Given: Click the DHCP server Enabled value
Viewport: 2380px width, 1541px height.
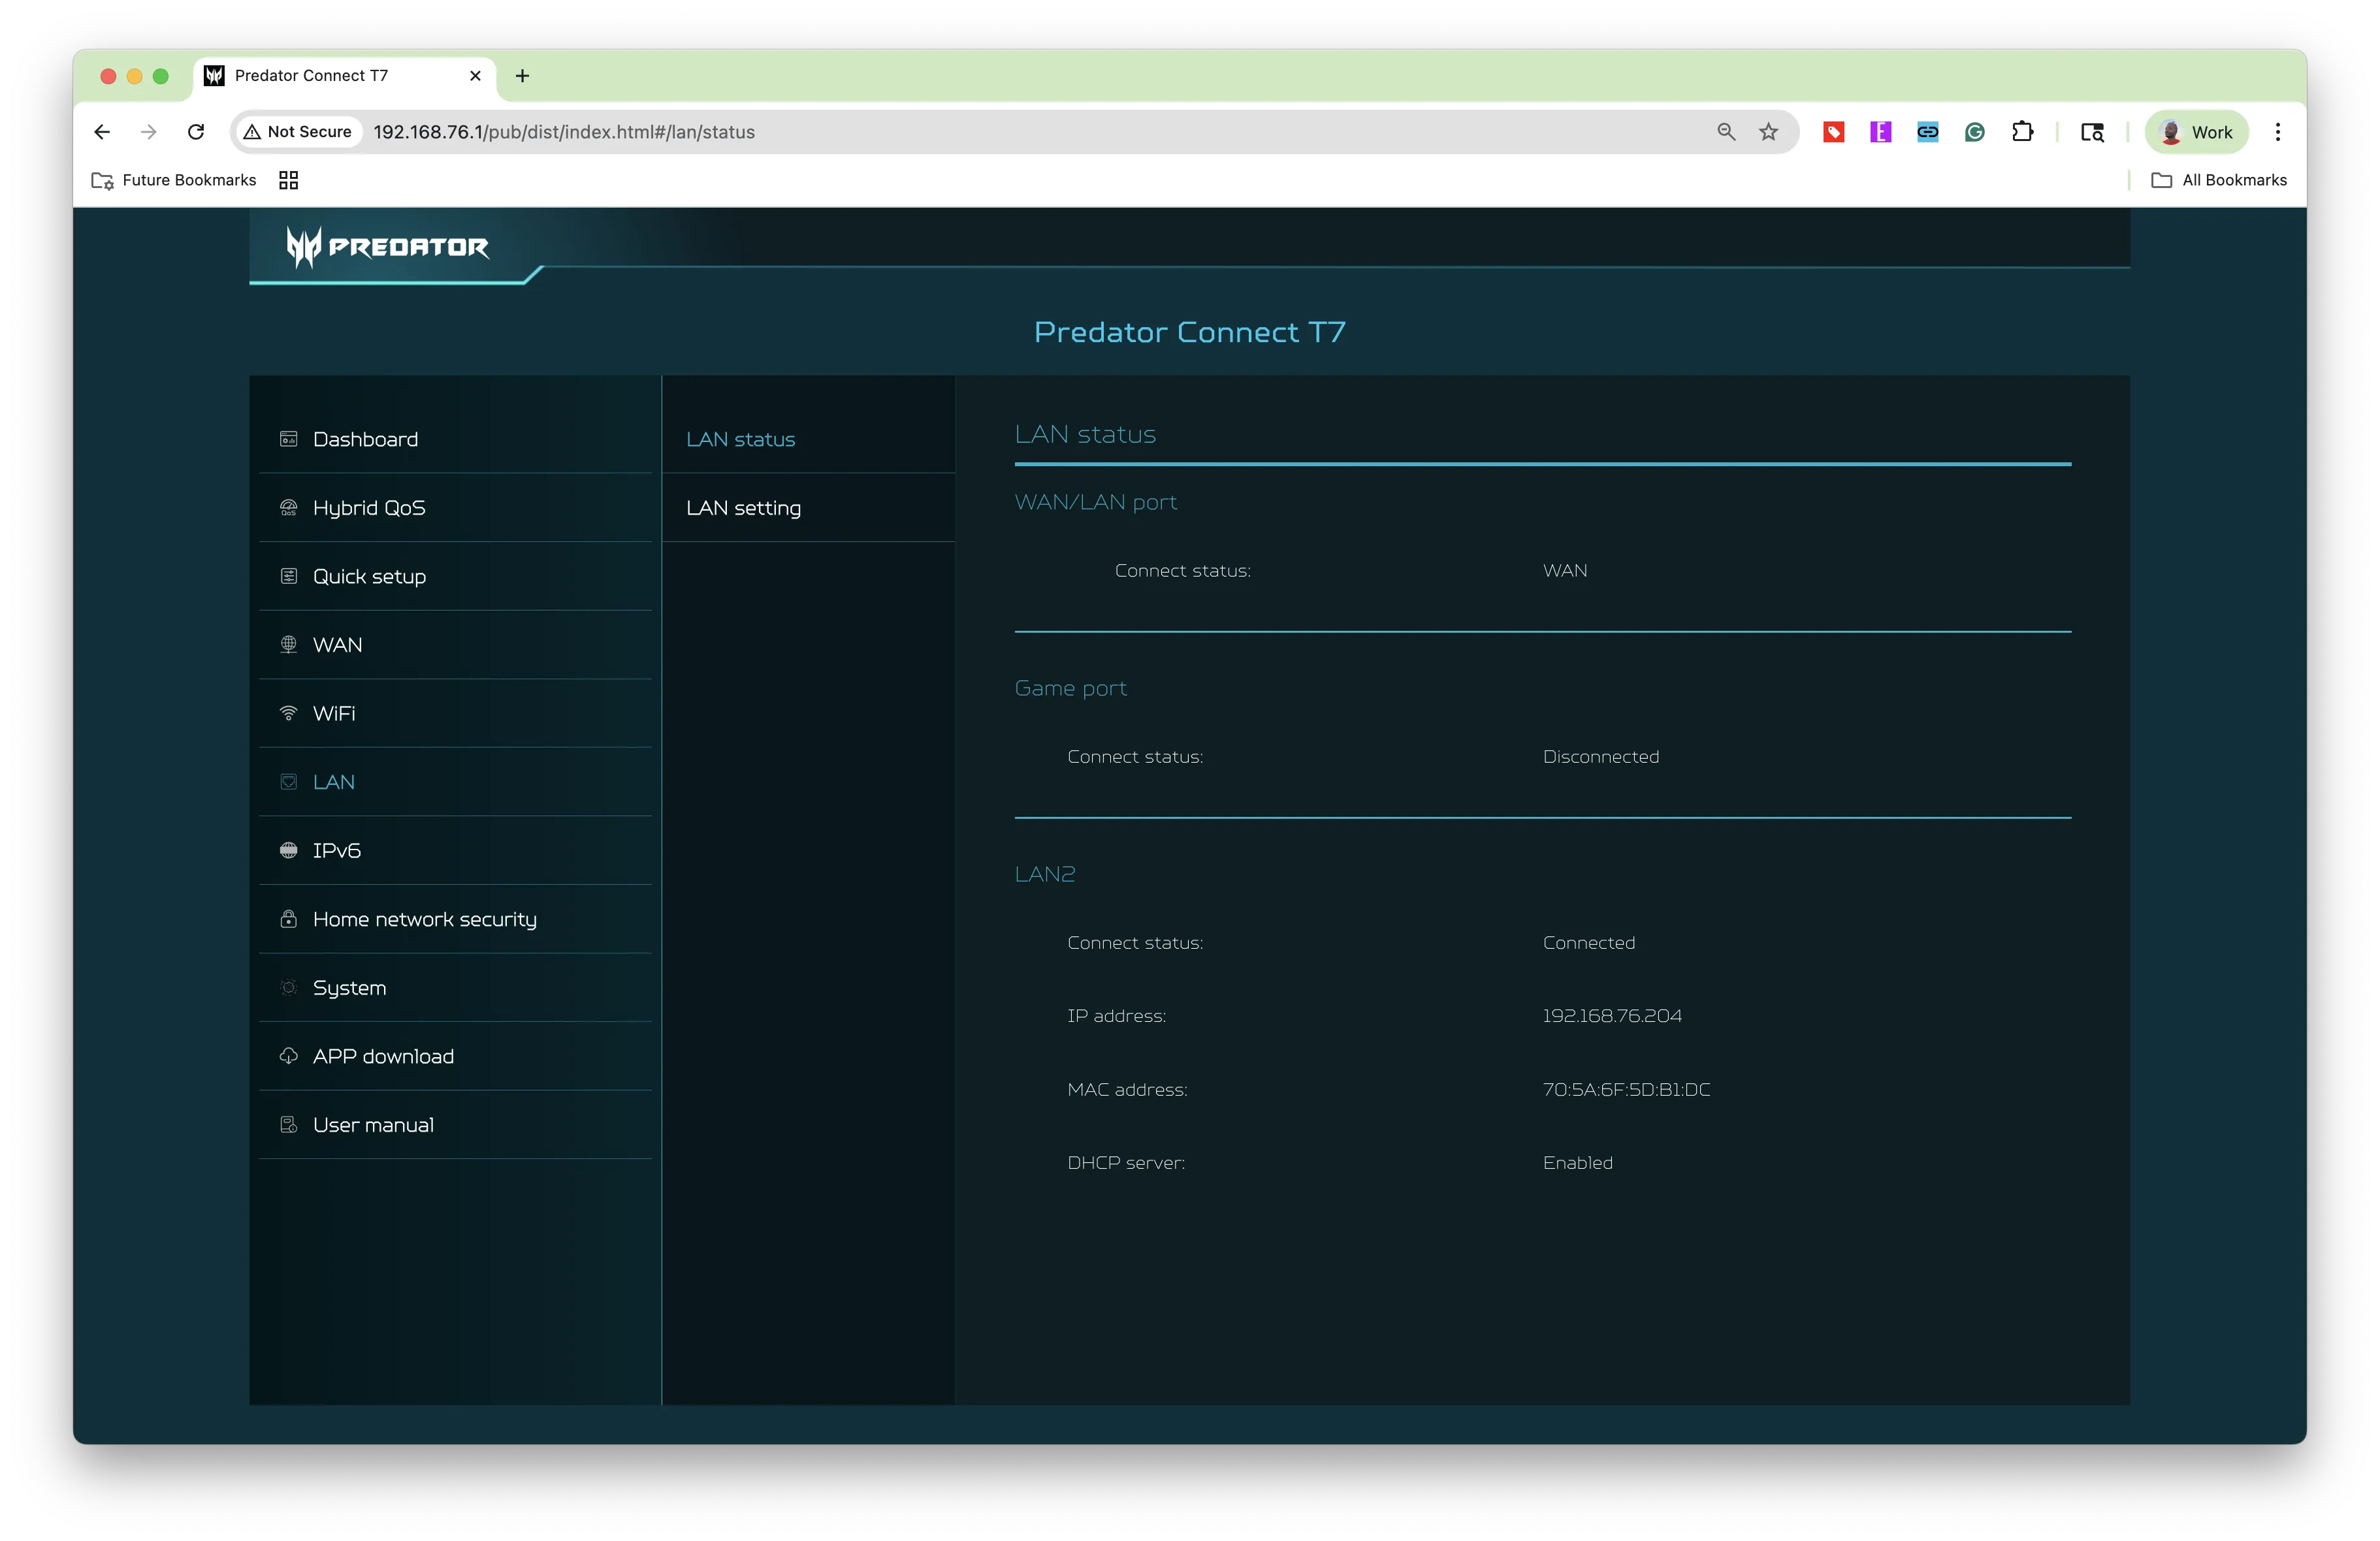Looking at the screenshot, I should coord(1577,1163).
